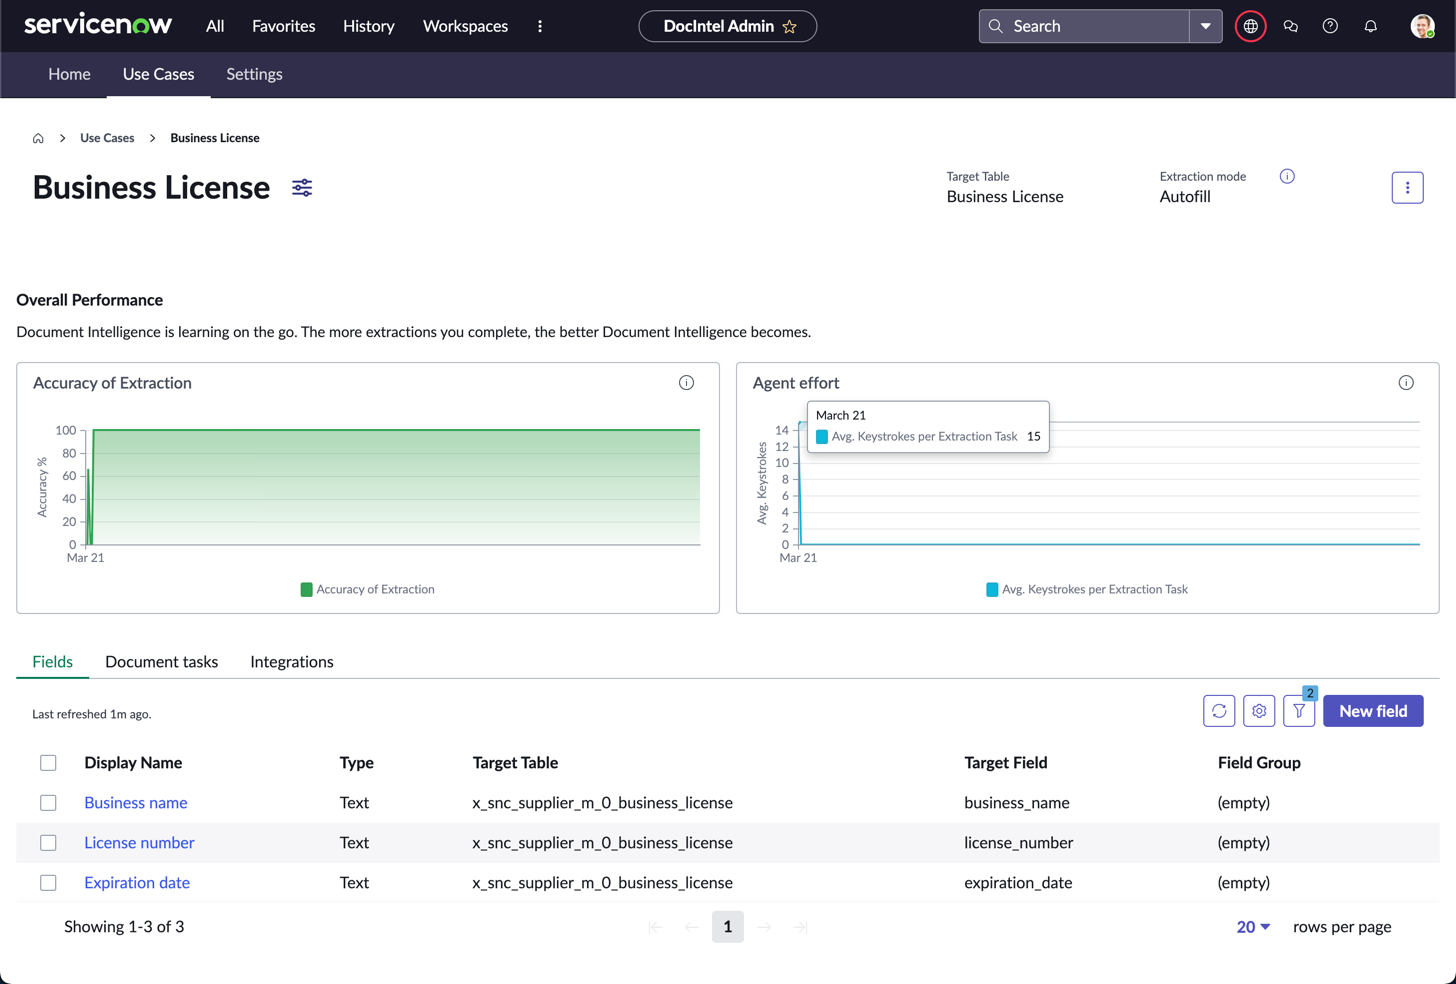Open the help question mark icon
Viewport: 1456px width, 984px height.
coord(1330,26)
